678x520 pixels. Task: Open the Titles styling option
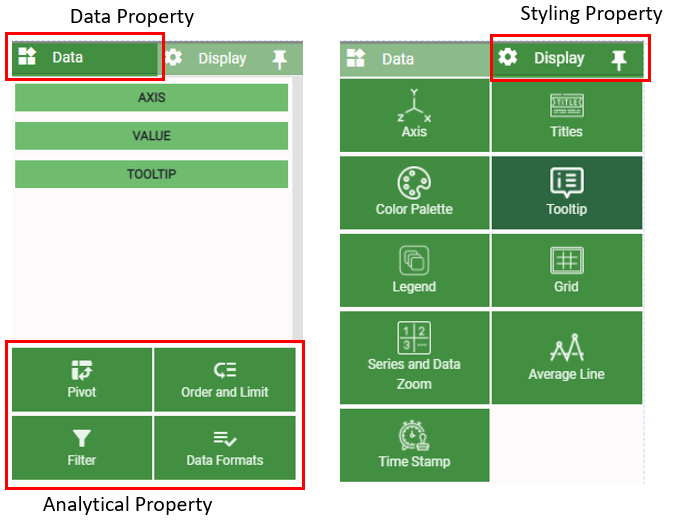(x=566, y=116)
